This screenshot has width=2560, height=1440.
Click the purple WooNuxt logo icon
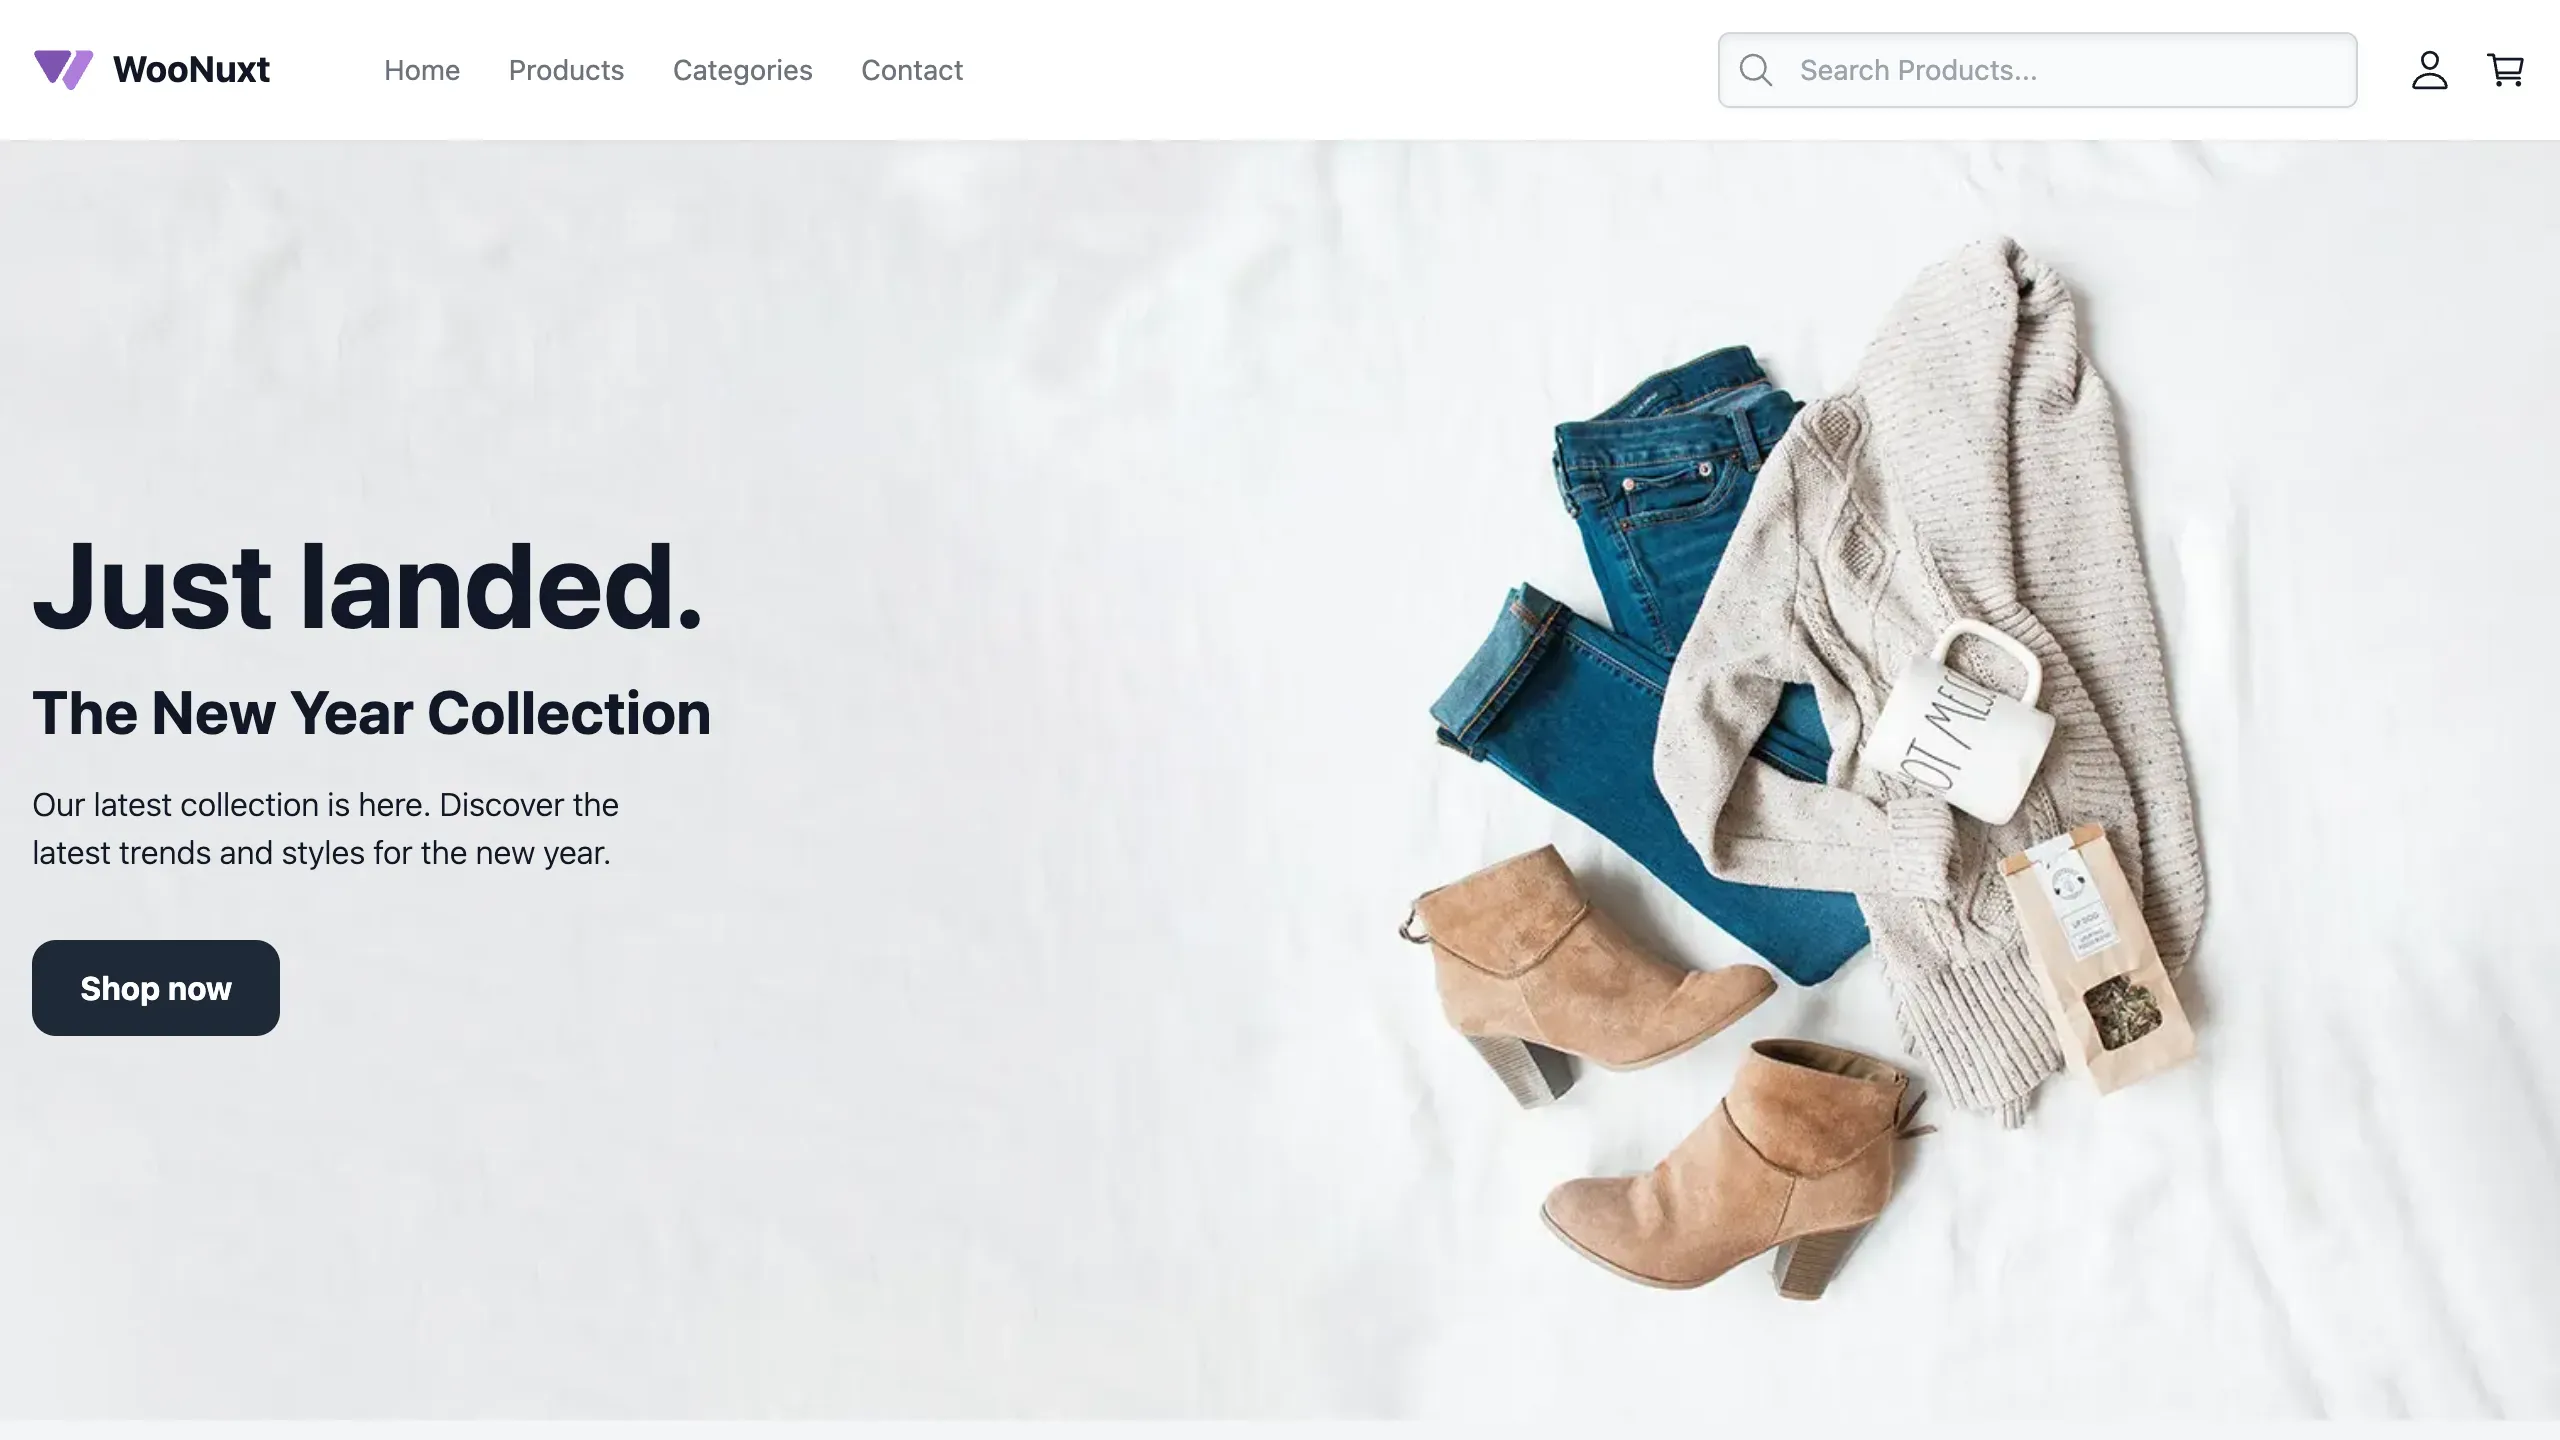[64, 70]
